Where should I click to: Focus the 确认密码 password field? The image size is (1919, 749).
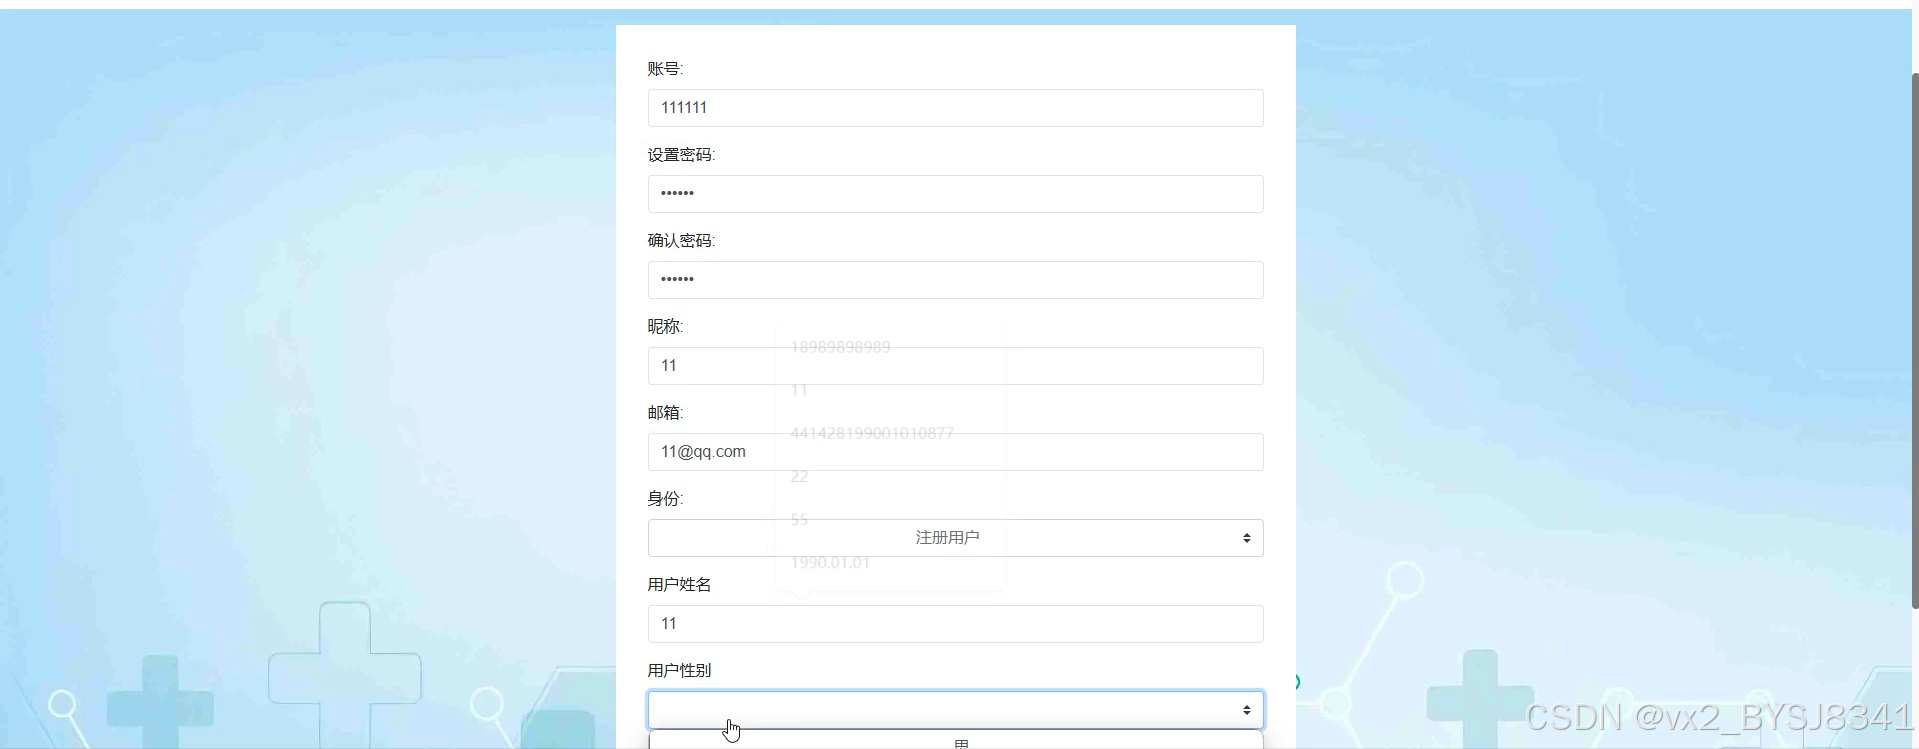pos(955,280)
